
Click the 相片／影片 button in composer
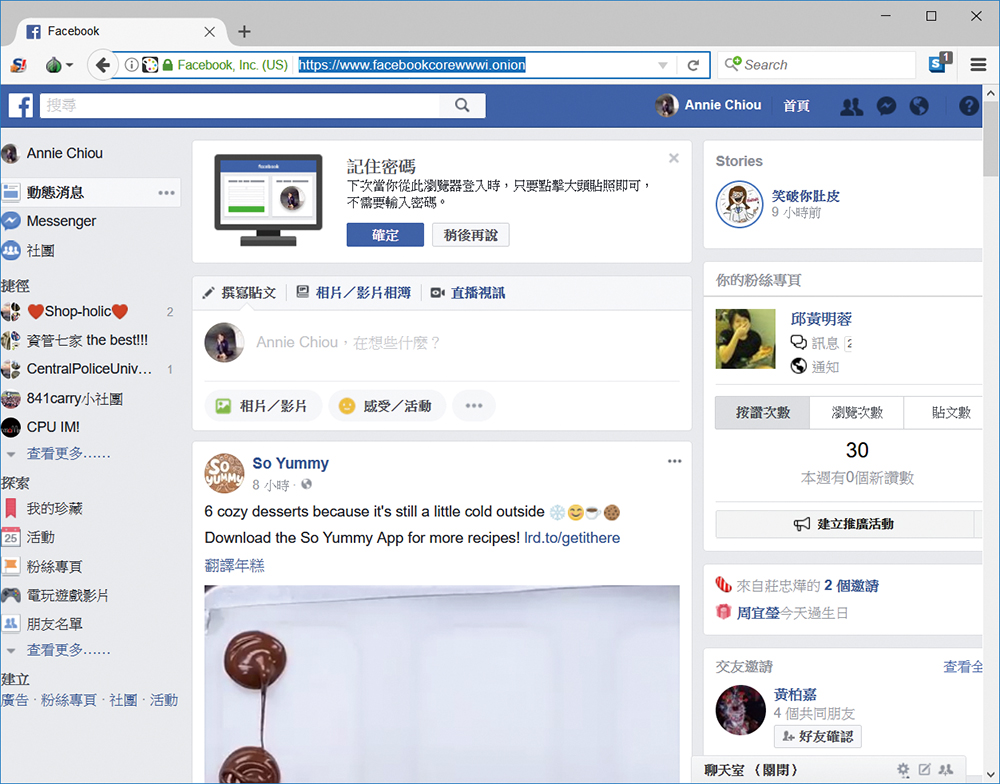(x=262, y=406)
